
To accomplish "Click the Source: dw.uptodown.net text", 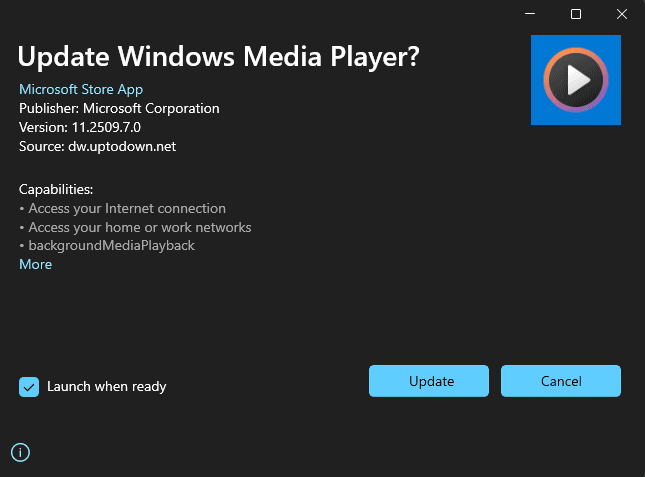I will [97, 146].
